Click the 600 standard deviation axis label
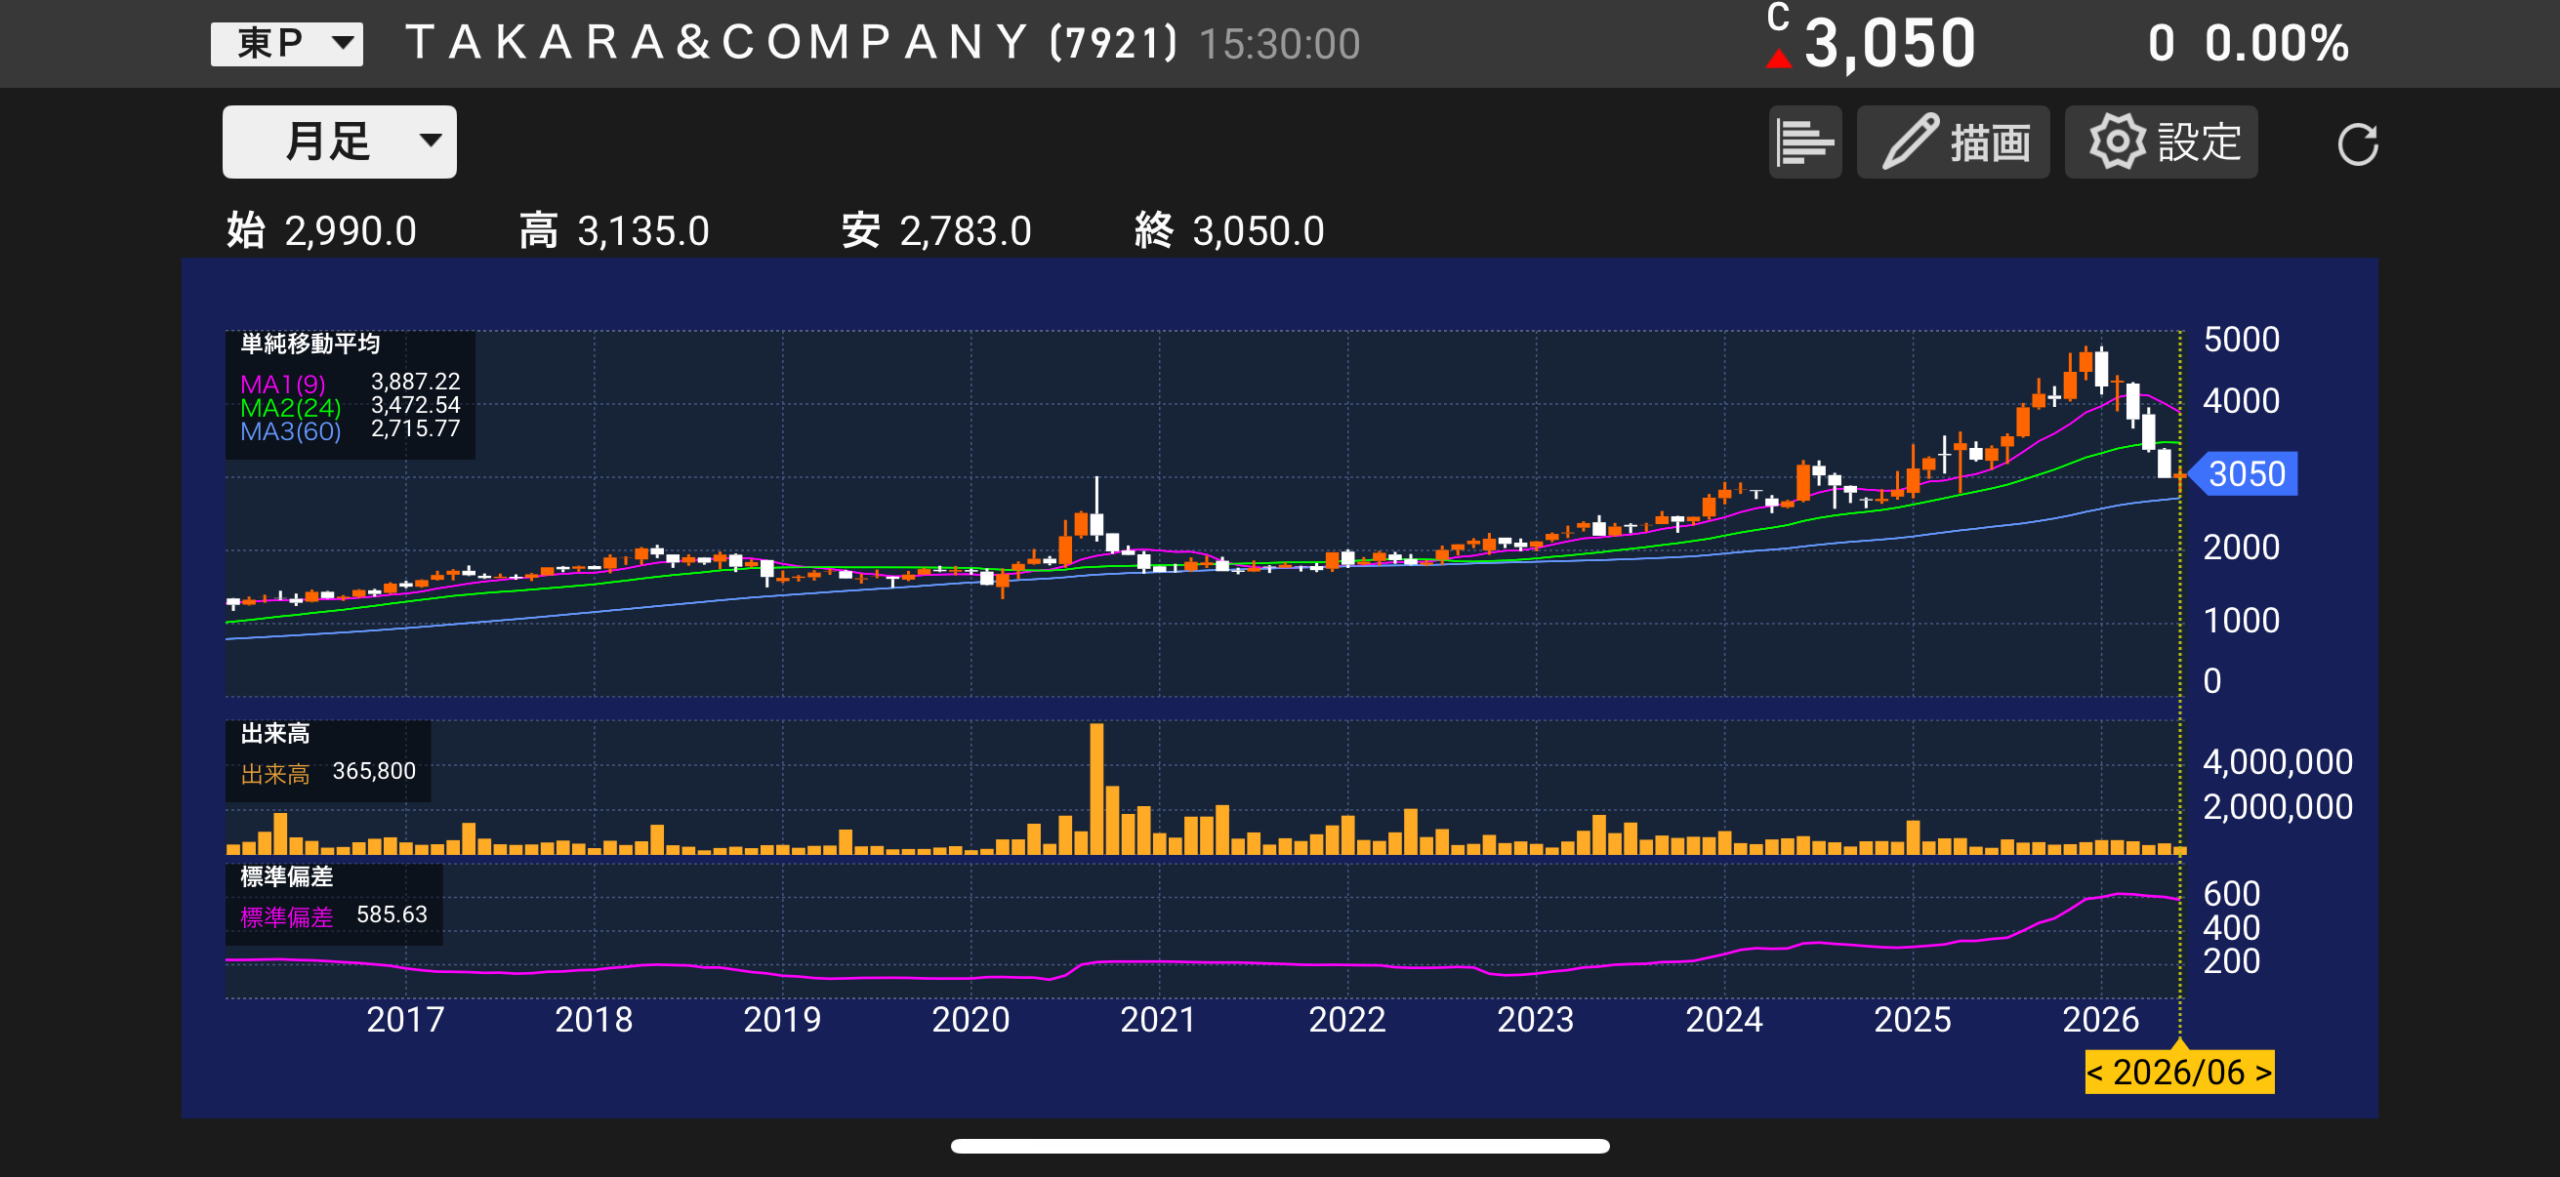 pos(2232,894)
